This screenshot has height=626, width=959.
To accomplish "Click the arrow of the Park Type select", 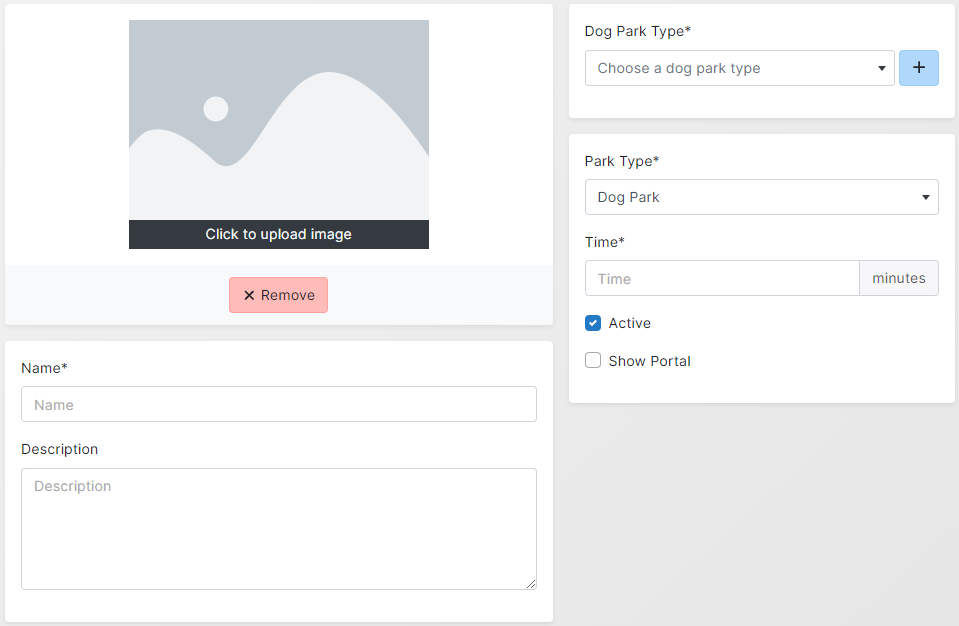I will click(x=925, y=198).
